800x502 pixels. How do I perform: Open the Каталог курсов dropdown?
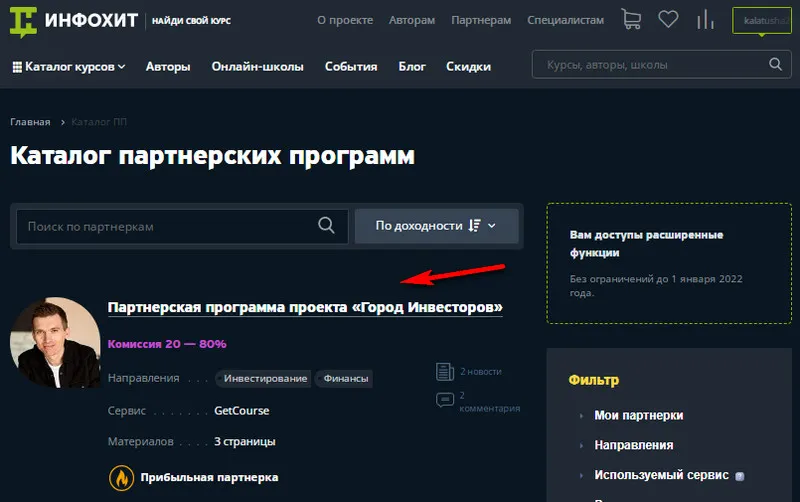[x=69, y=67]
